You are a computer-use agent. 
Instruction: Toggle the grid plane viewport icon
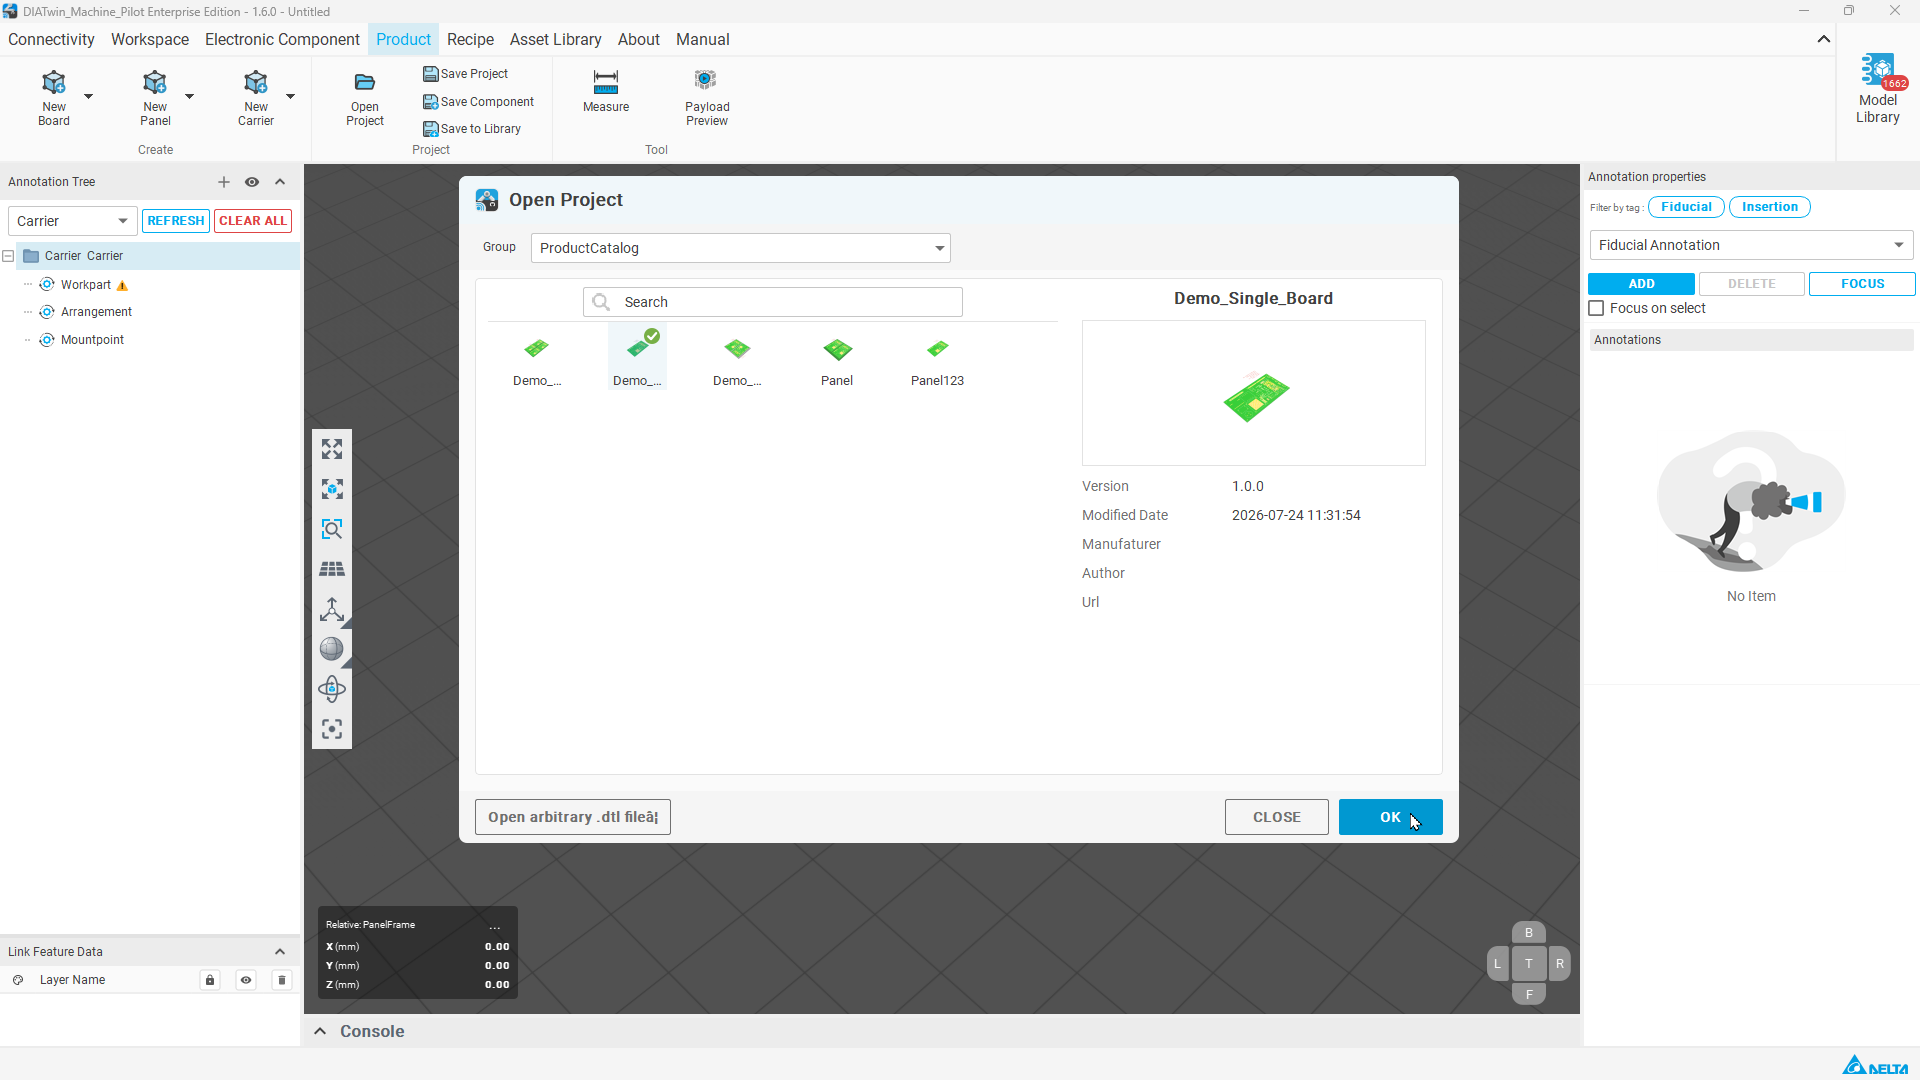332,569
